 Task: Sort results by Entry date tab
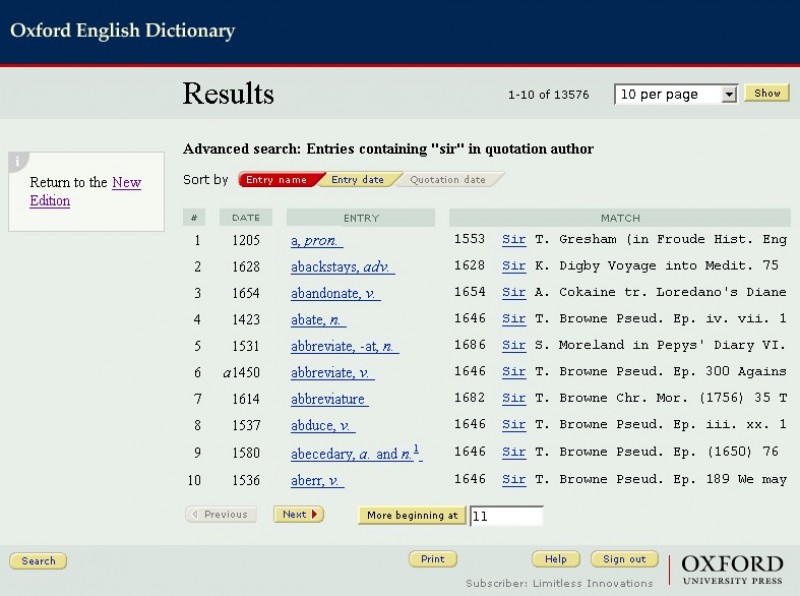358,180
